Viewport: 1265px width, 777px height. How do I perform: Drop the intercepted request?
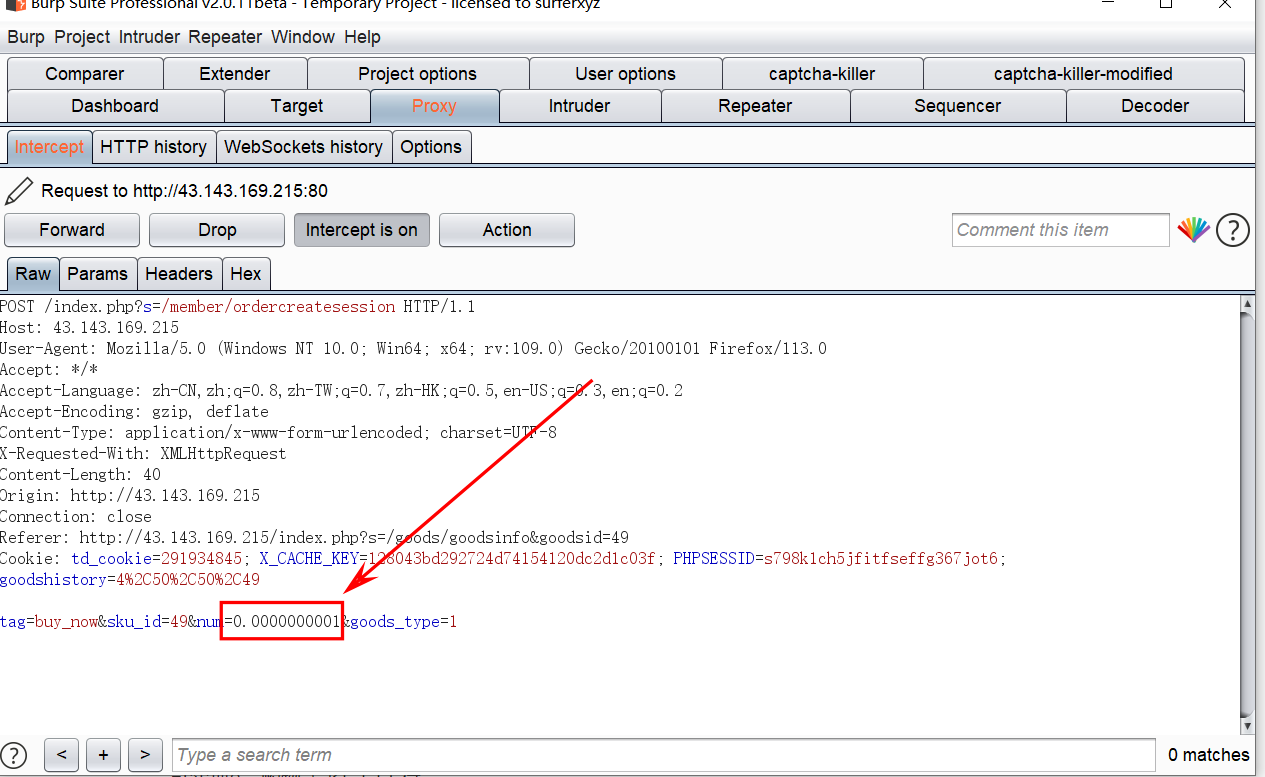point(217,230)
